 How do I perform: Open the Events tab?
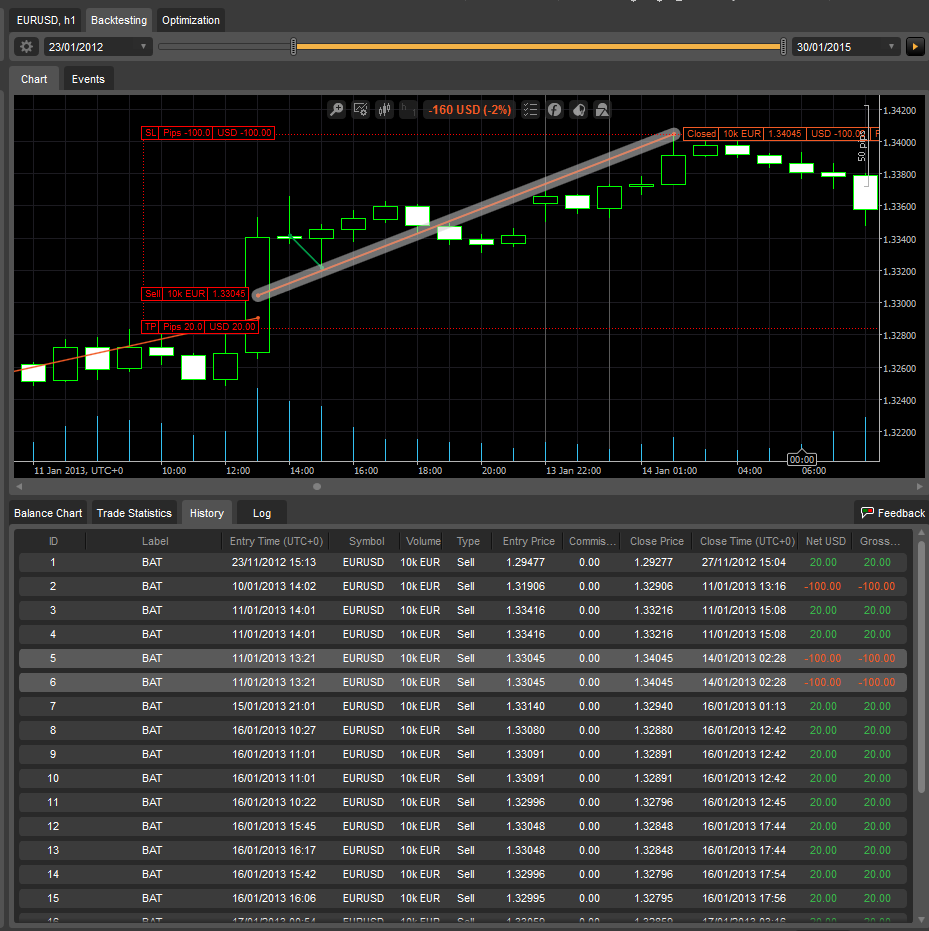point(88,79)
